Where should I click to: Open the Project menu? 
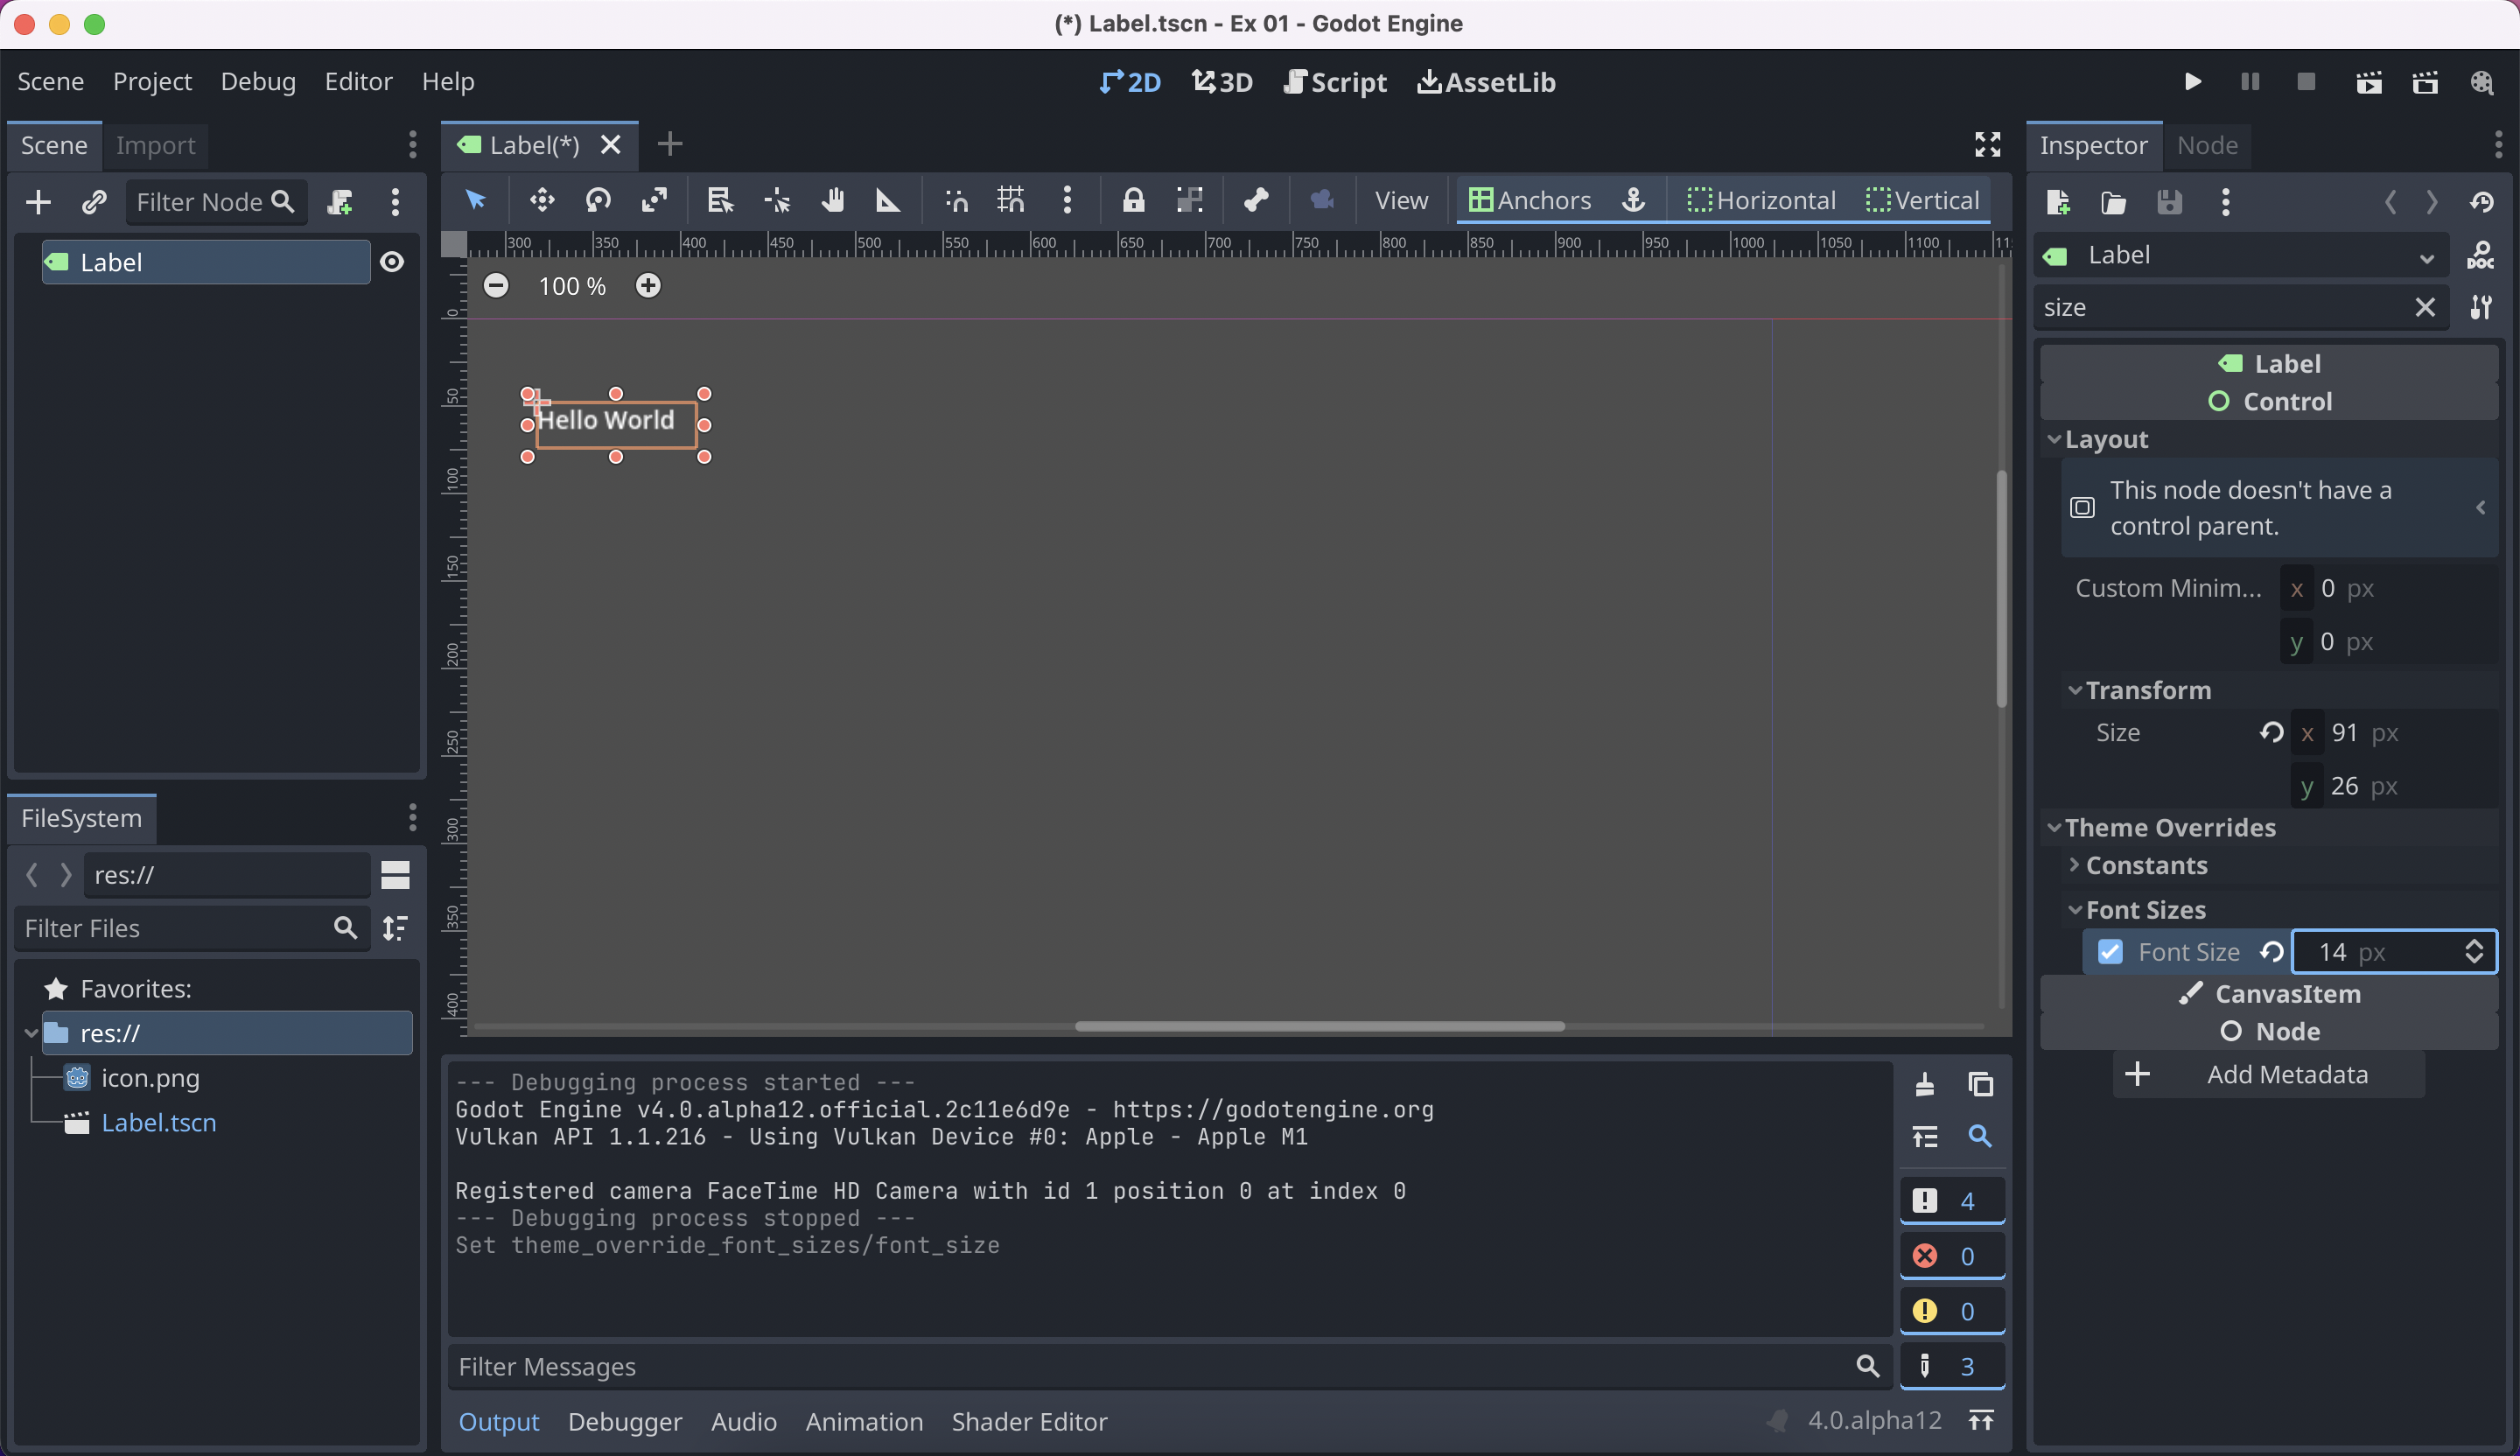click(152, 81)
